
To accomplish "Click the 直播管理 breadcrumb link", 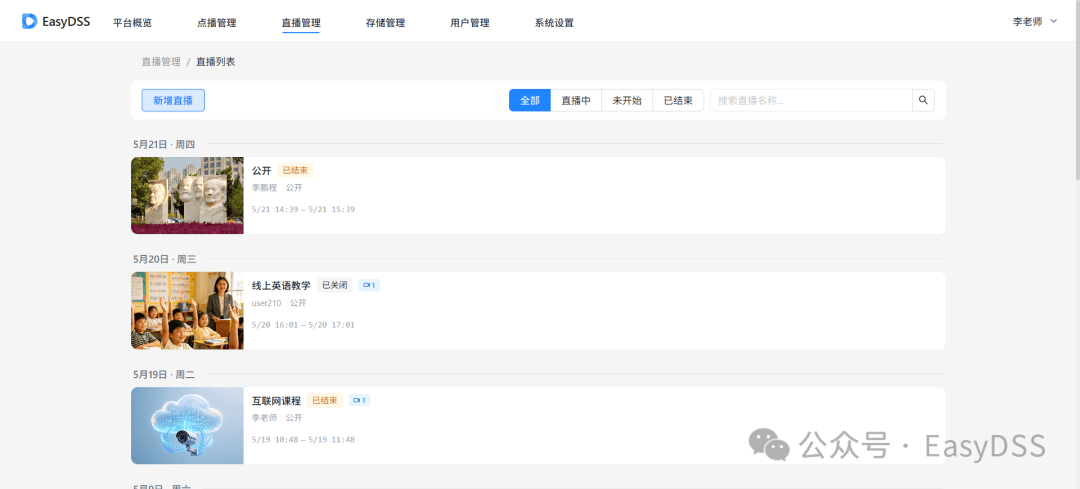I will pyautogui.click(x=161, y=61).
